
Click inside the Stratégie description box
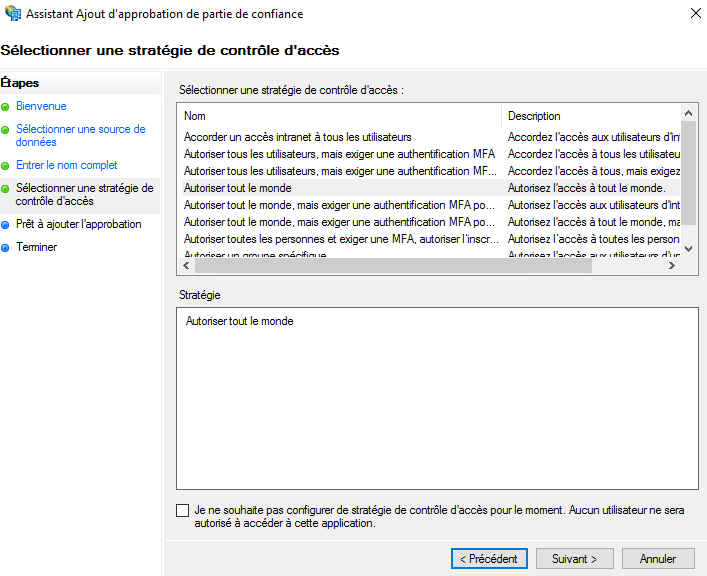[x=436, y=400]
